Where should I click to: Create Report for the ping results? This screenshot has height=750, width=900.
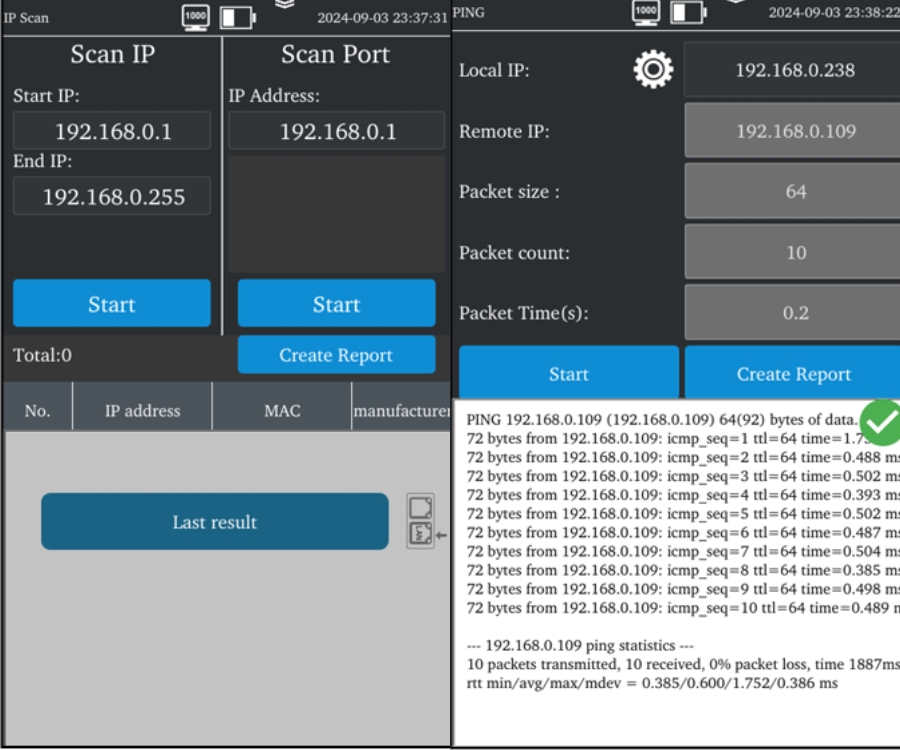(x=793, y=374)
